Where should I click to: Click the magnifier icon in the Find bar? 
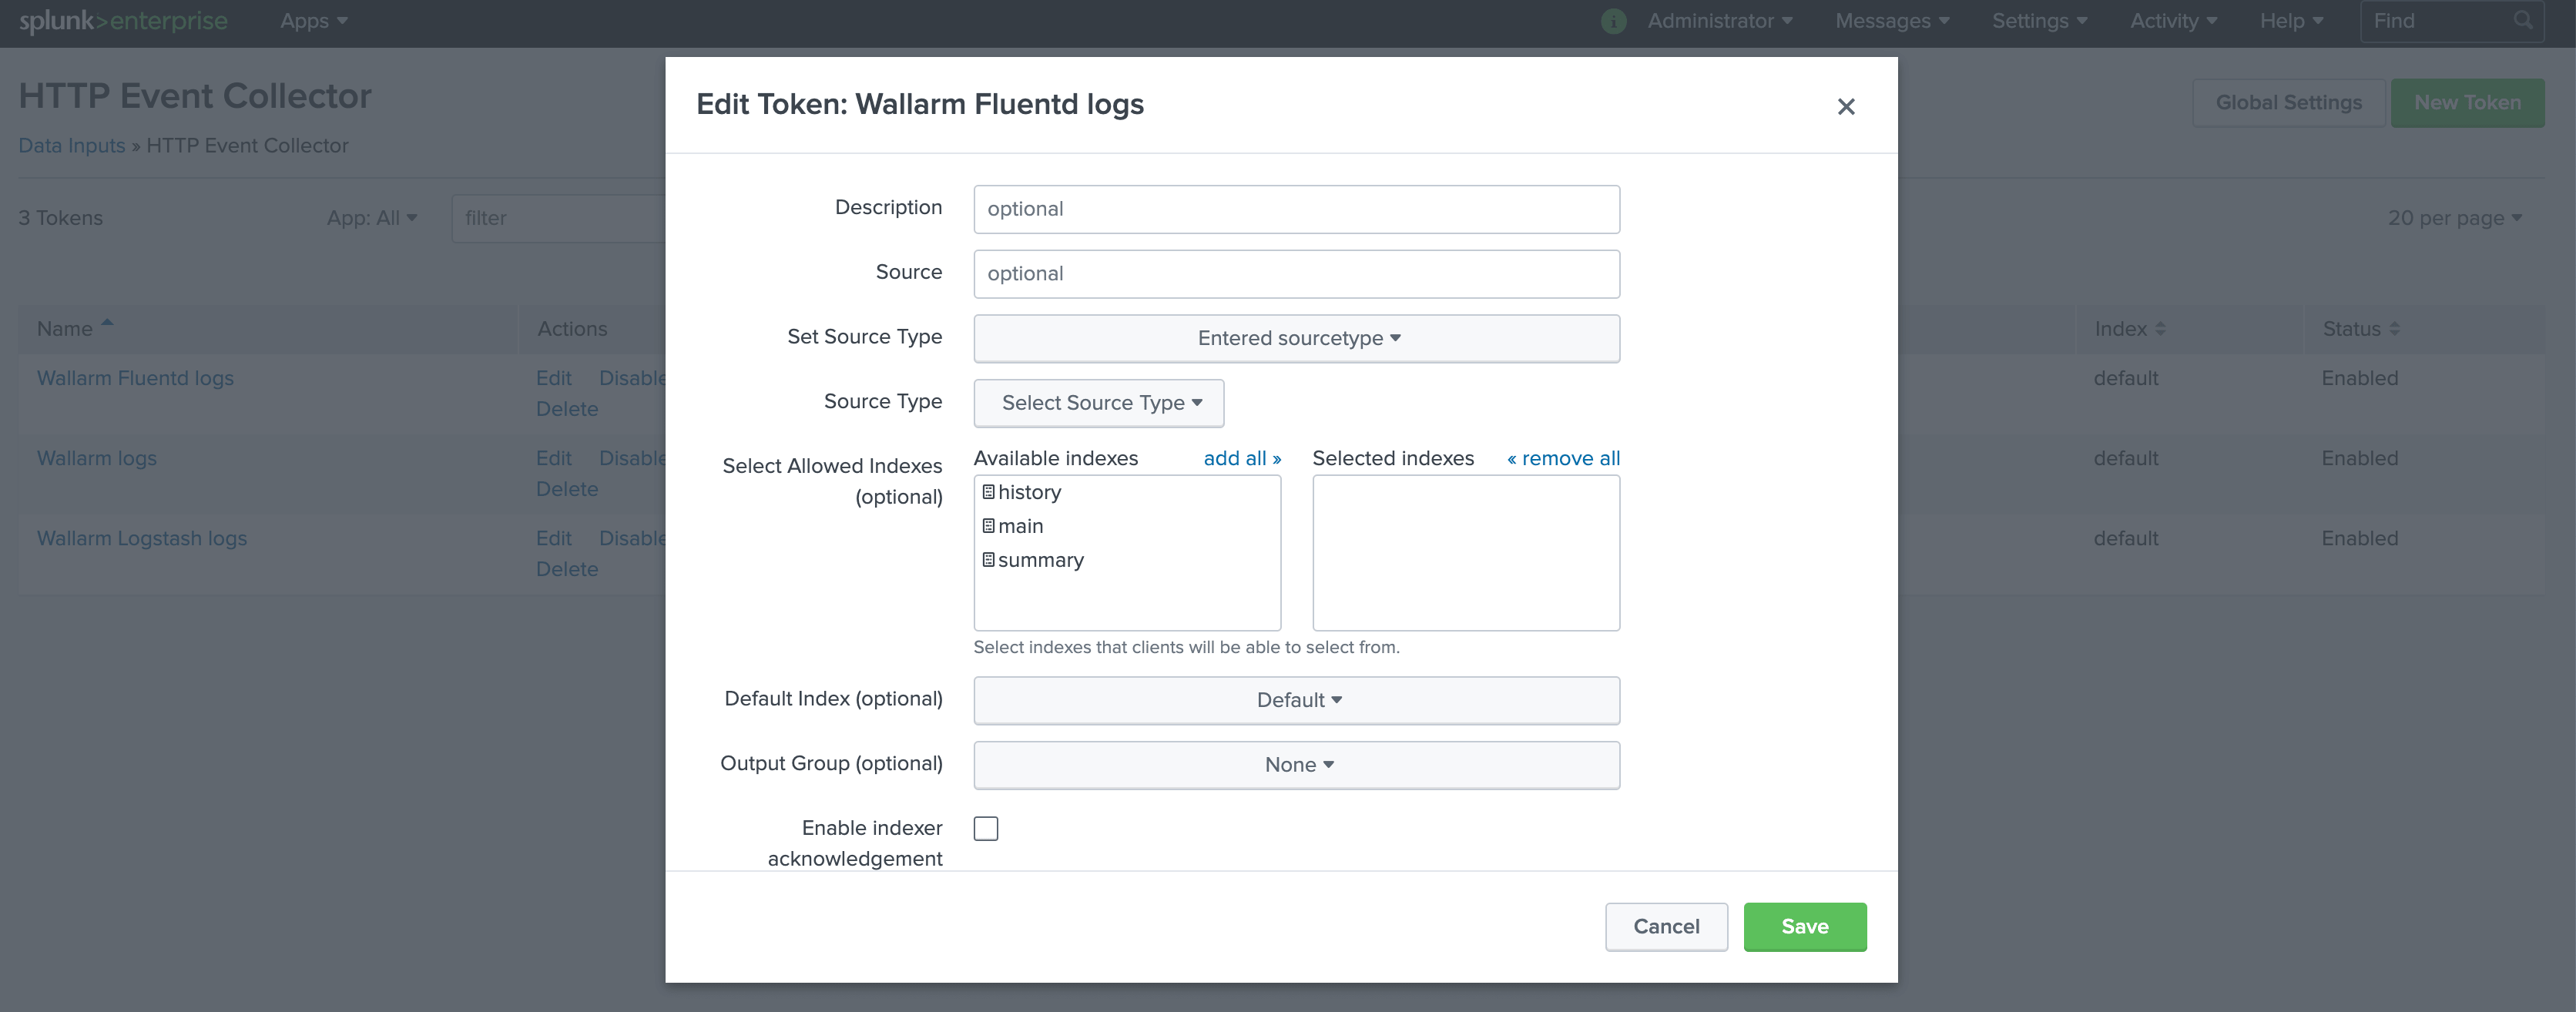pos(2522,20)
